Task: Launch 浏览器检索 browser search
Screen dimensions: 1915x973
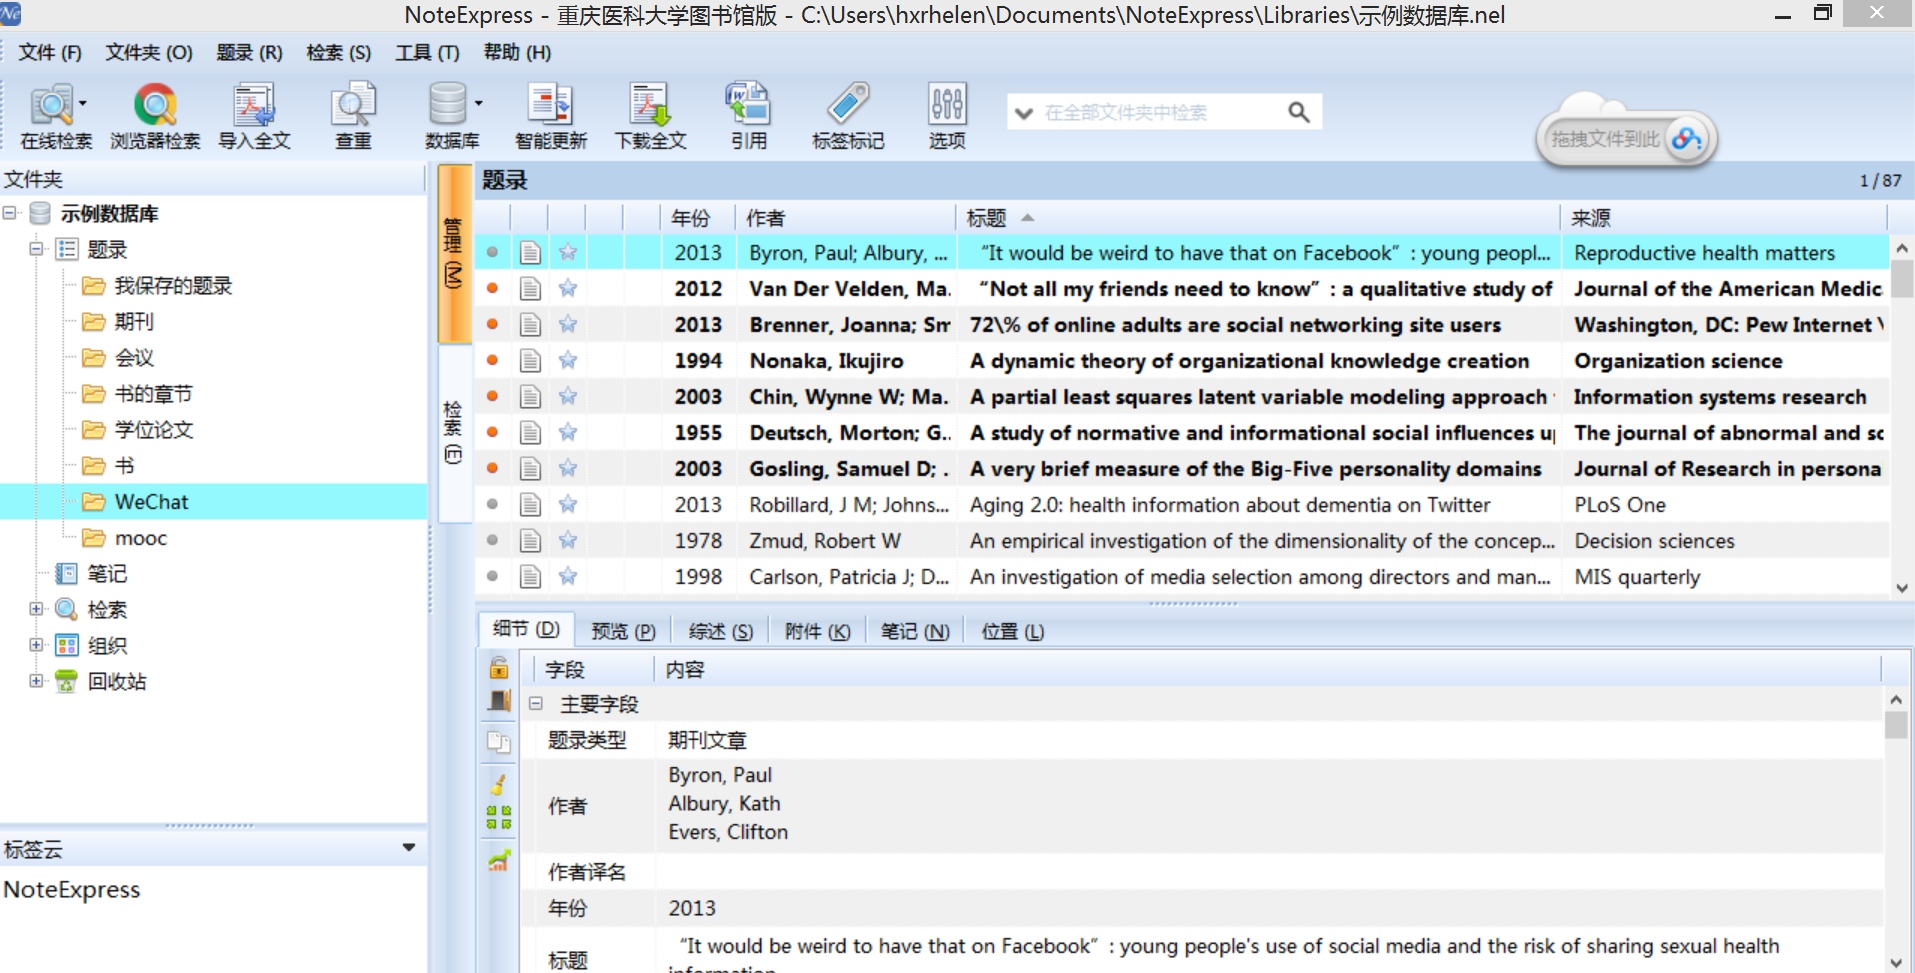Action: 155,118
